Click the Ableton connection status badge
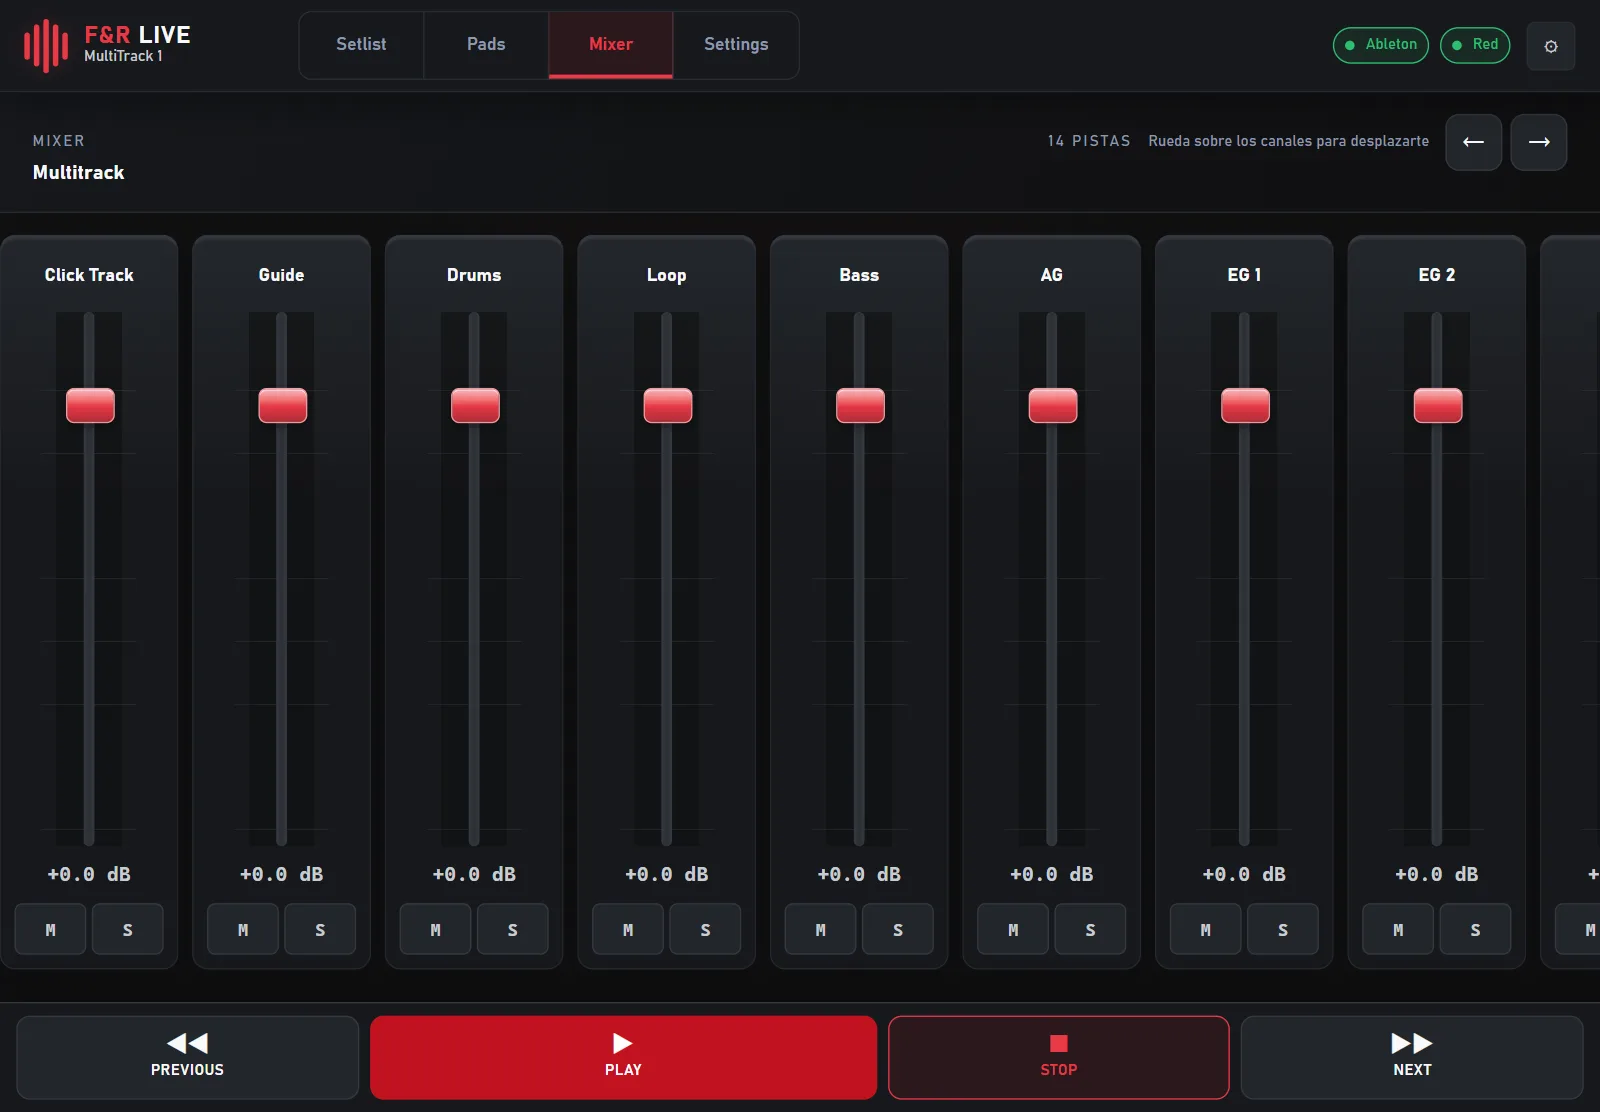Screen dimensions: 1600x1112 tap(1381, 45)
